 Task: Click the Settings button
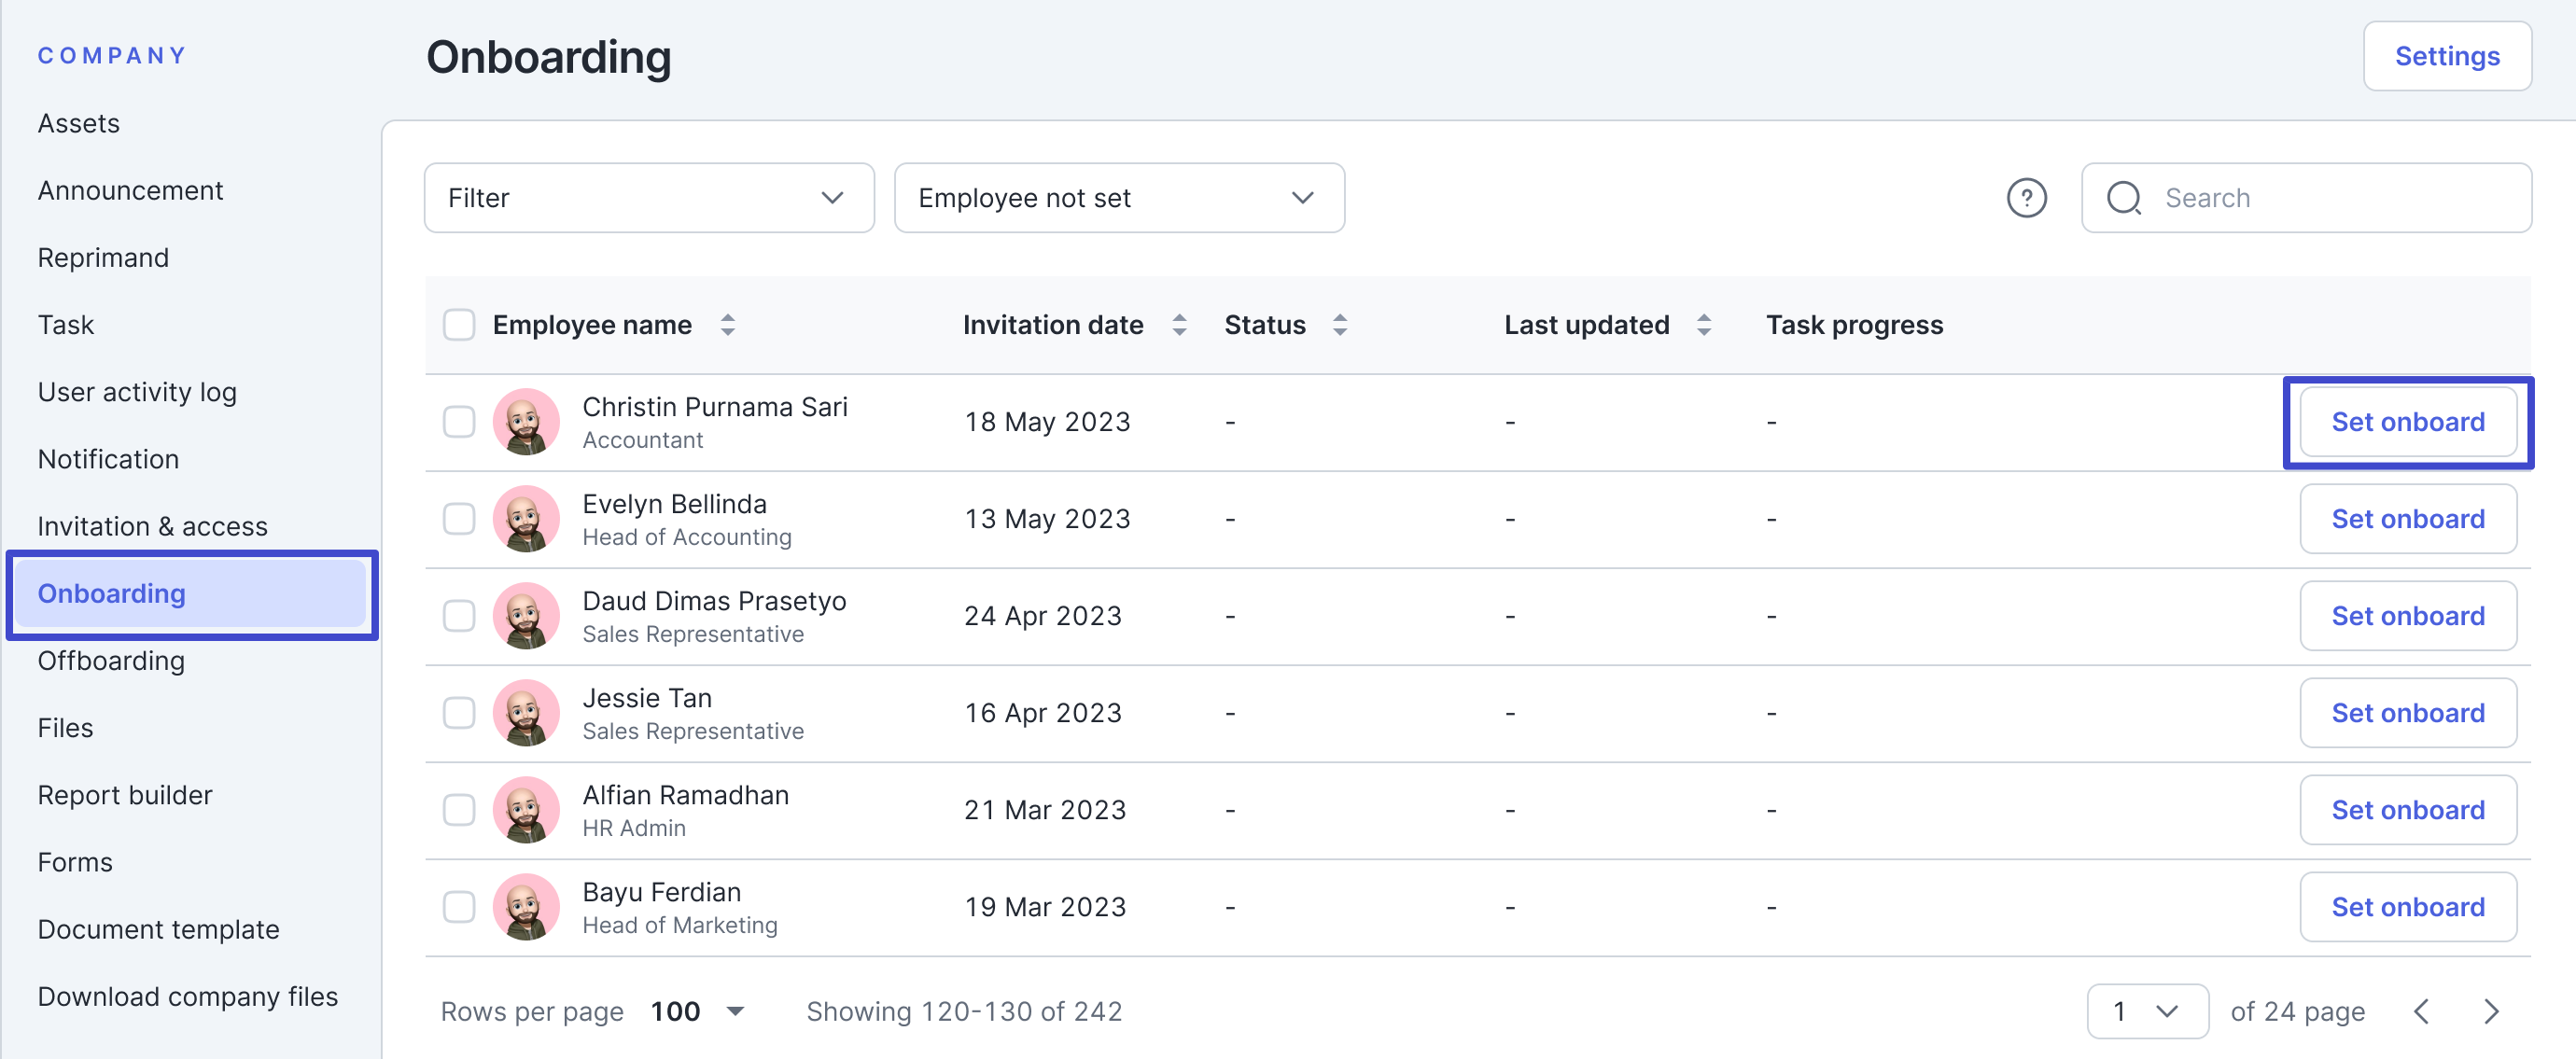pyautogui.click(x=2446, y=56)
